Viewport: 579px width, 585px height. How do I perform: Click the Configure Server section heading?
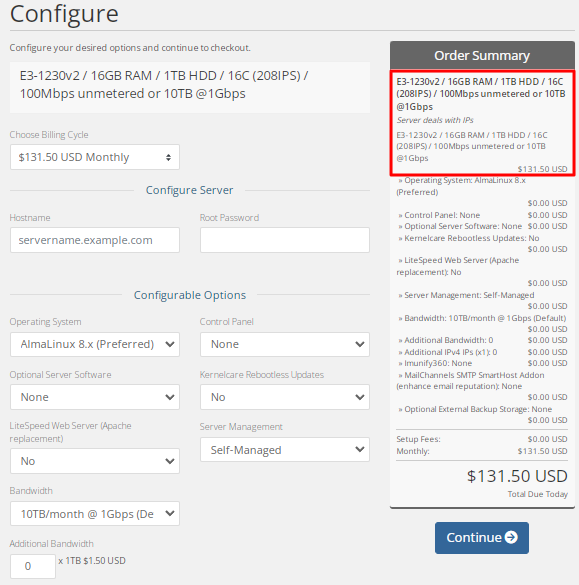click(x=190, y=190)
